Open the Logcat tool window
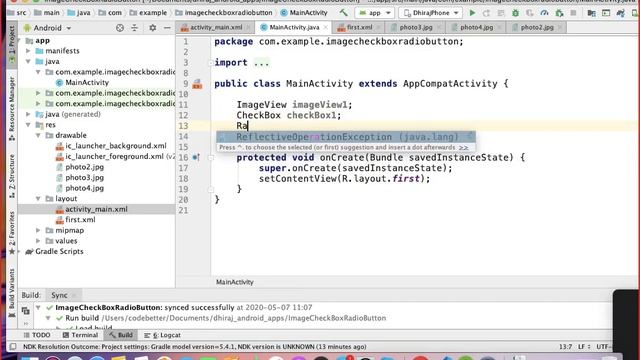This screenshot has width=640, height=360. click(162, 335)
